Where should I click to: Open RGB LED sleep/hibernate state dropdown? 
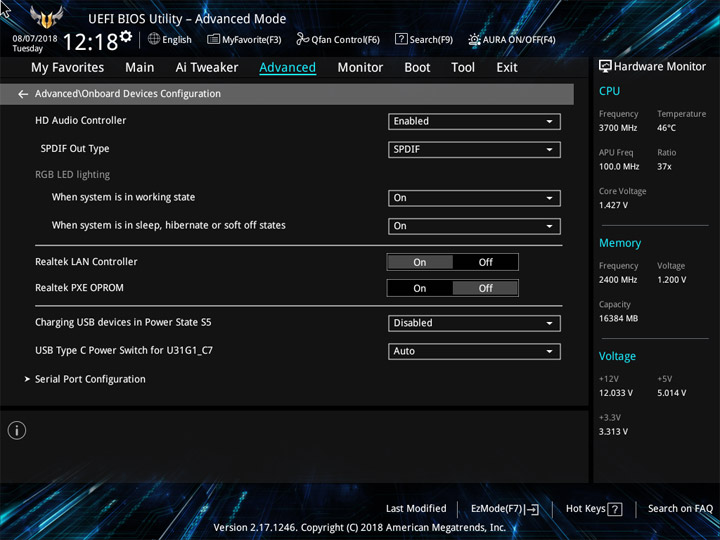[474, 226]
